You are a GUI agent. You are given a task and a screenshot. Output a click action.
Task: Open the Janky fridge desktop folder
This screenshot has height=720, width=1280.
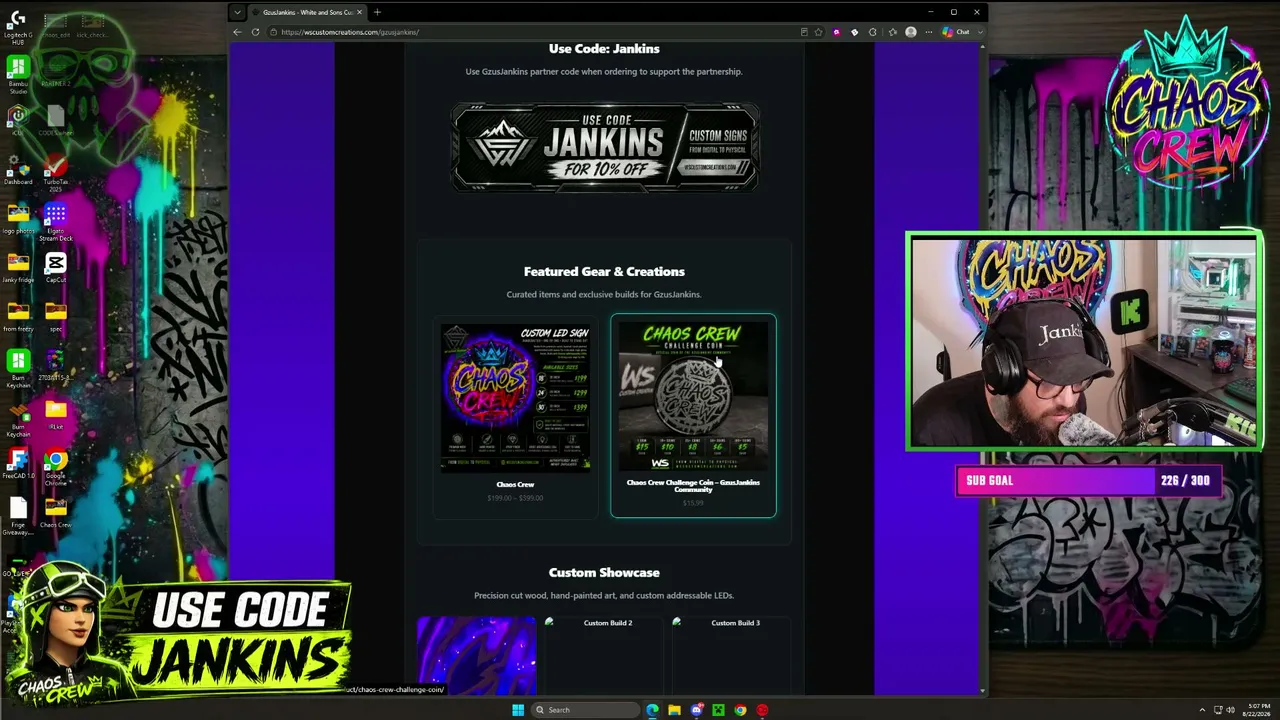click(18, 268)
